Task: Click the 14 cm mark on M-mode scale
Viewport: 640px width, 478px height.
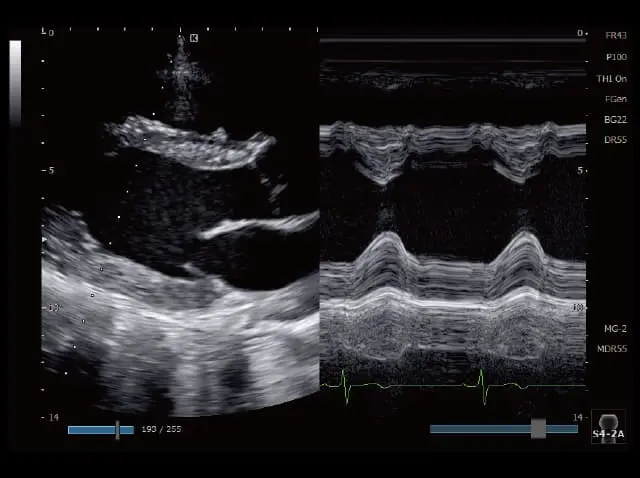Action: (580, 416)
